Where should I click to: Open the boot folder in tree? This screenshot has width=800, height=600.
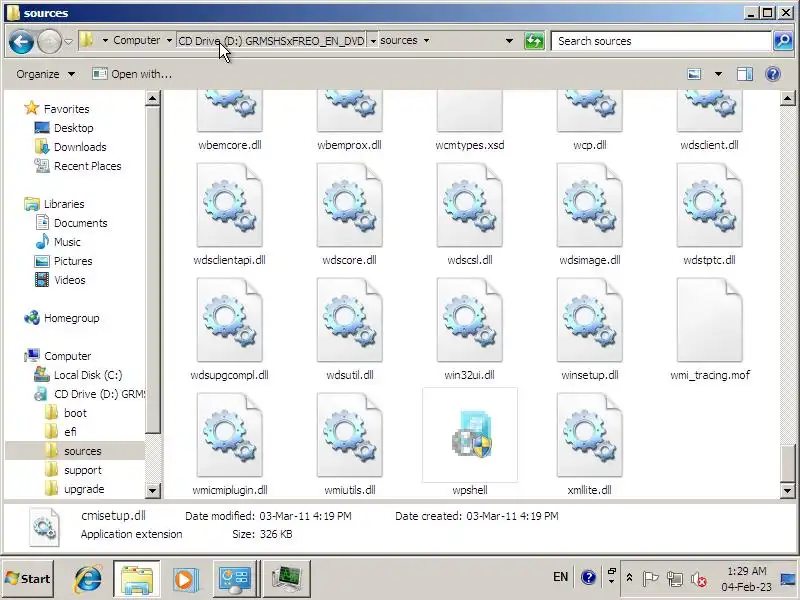coord(75,413)
